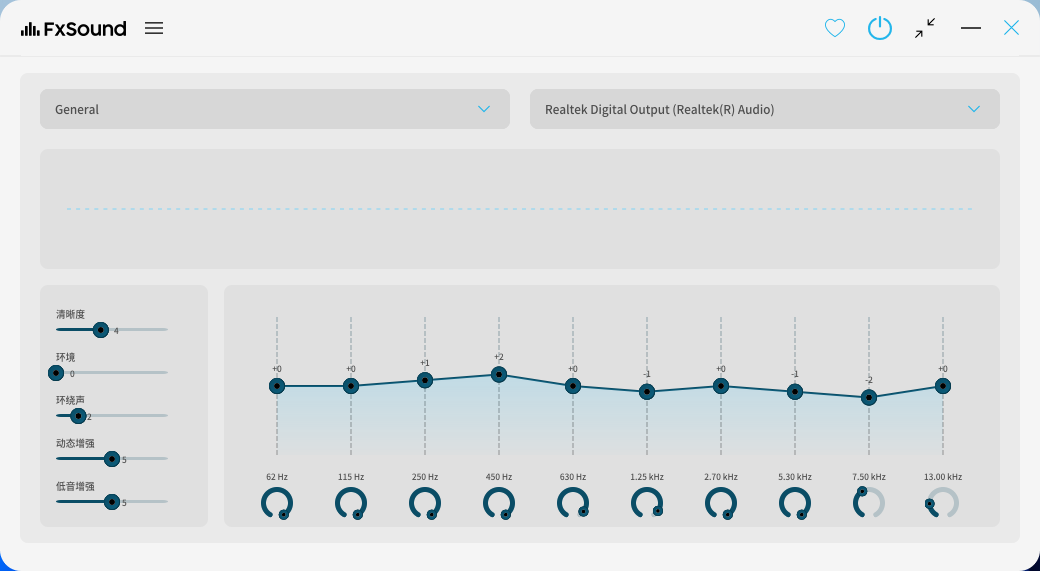Click the 1.25 kHz frequency label
Viewport: 1040px width, 571px height.
(x=647, y=477)
